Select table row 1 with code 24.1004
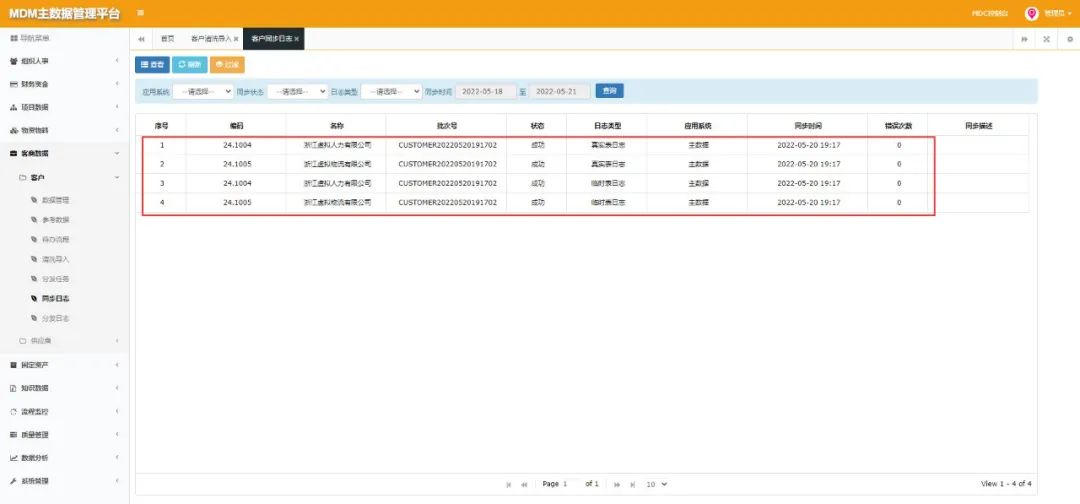 pyautogui.click(x=582, y=145)
